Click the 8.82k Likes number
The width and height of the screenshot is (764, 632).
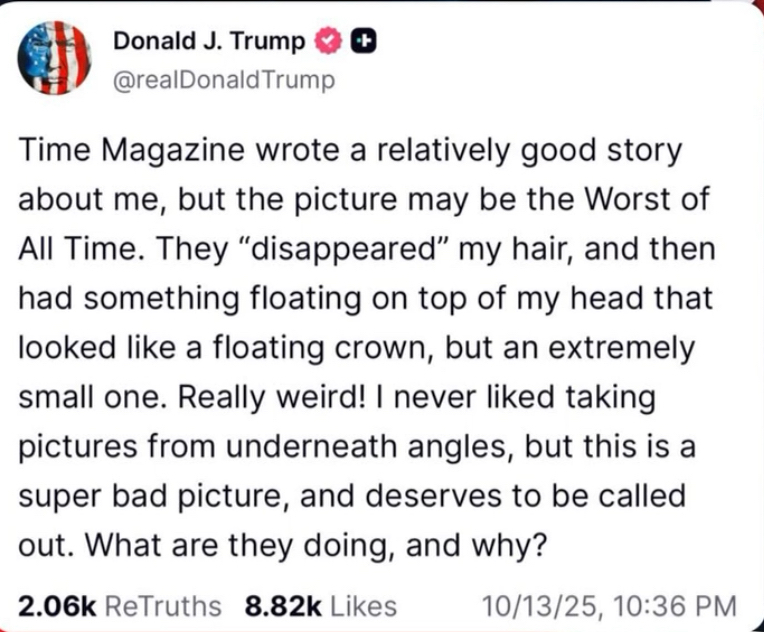pos(283,605)
